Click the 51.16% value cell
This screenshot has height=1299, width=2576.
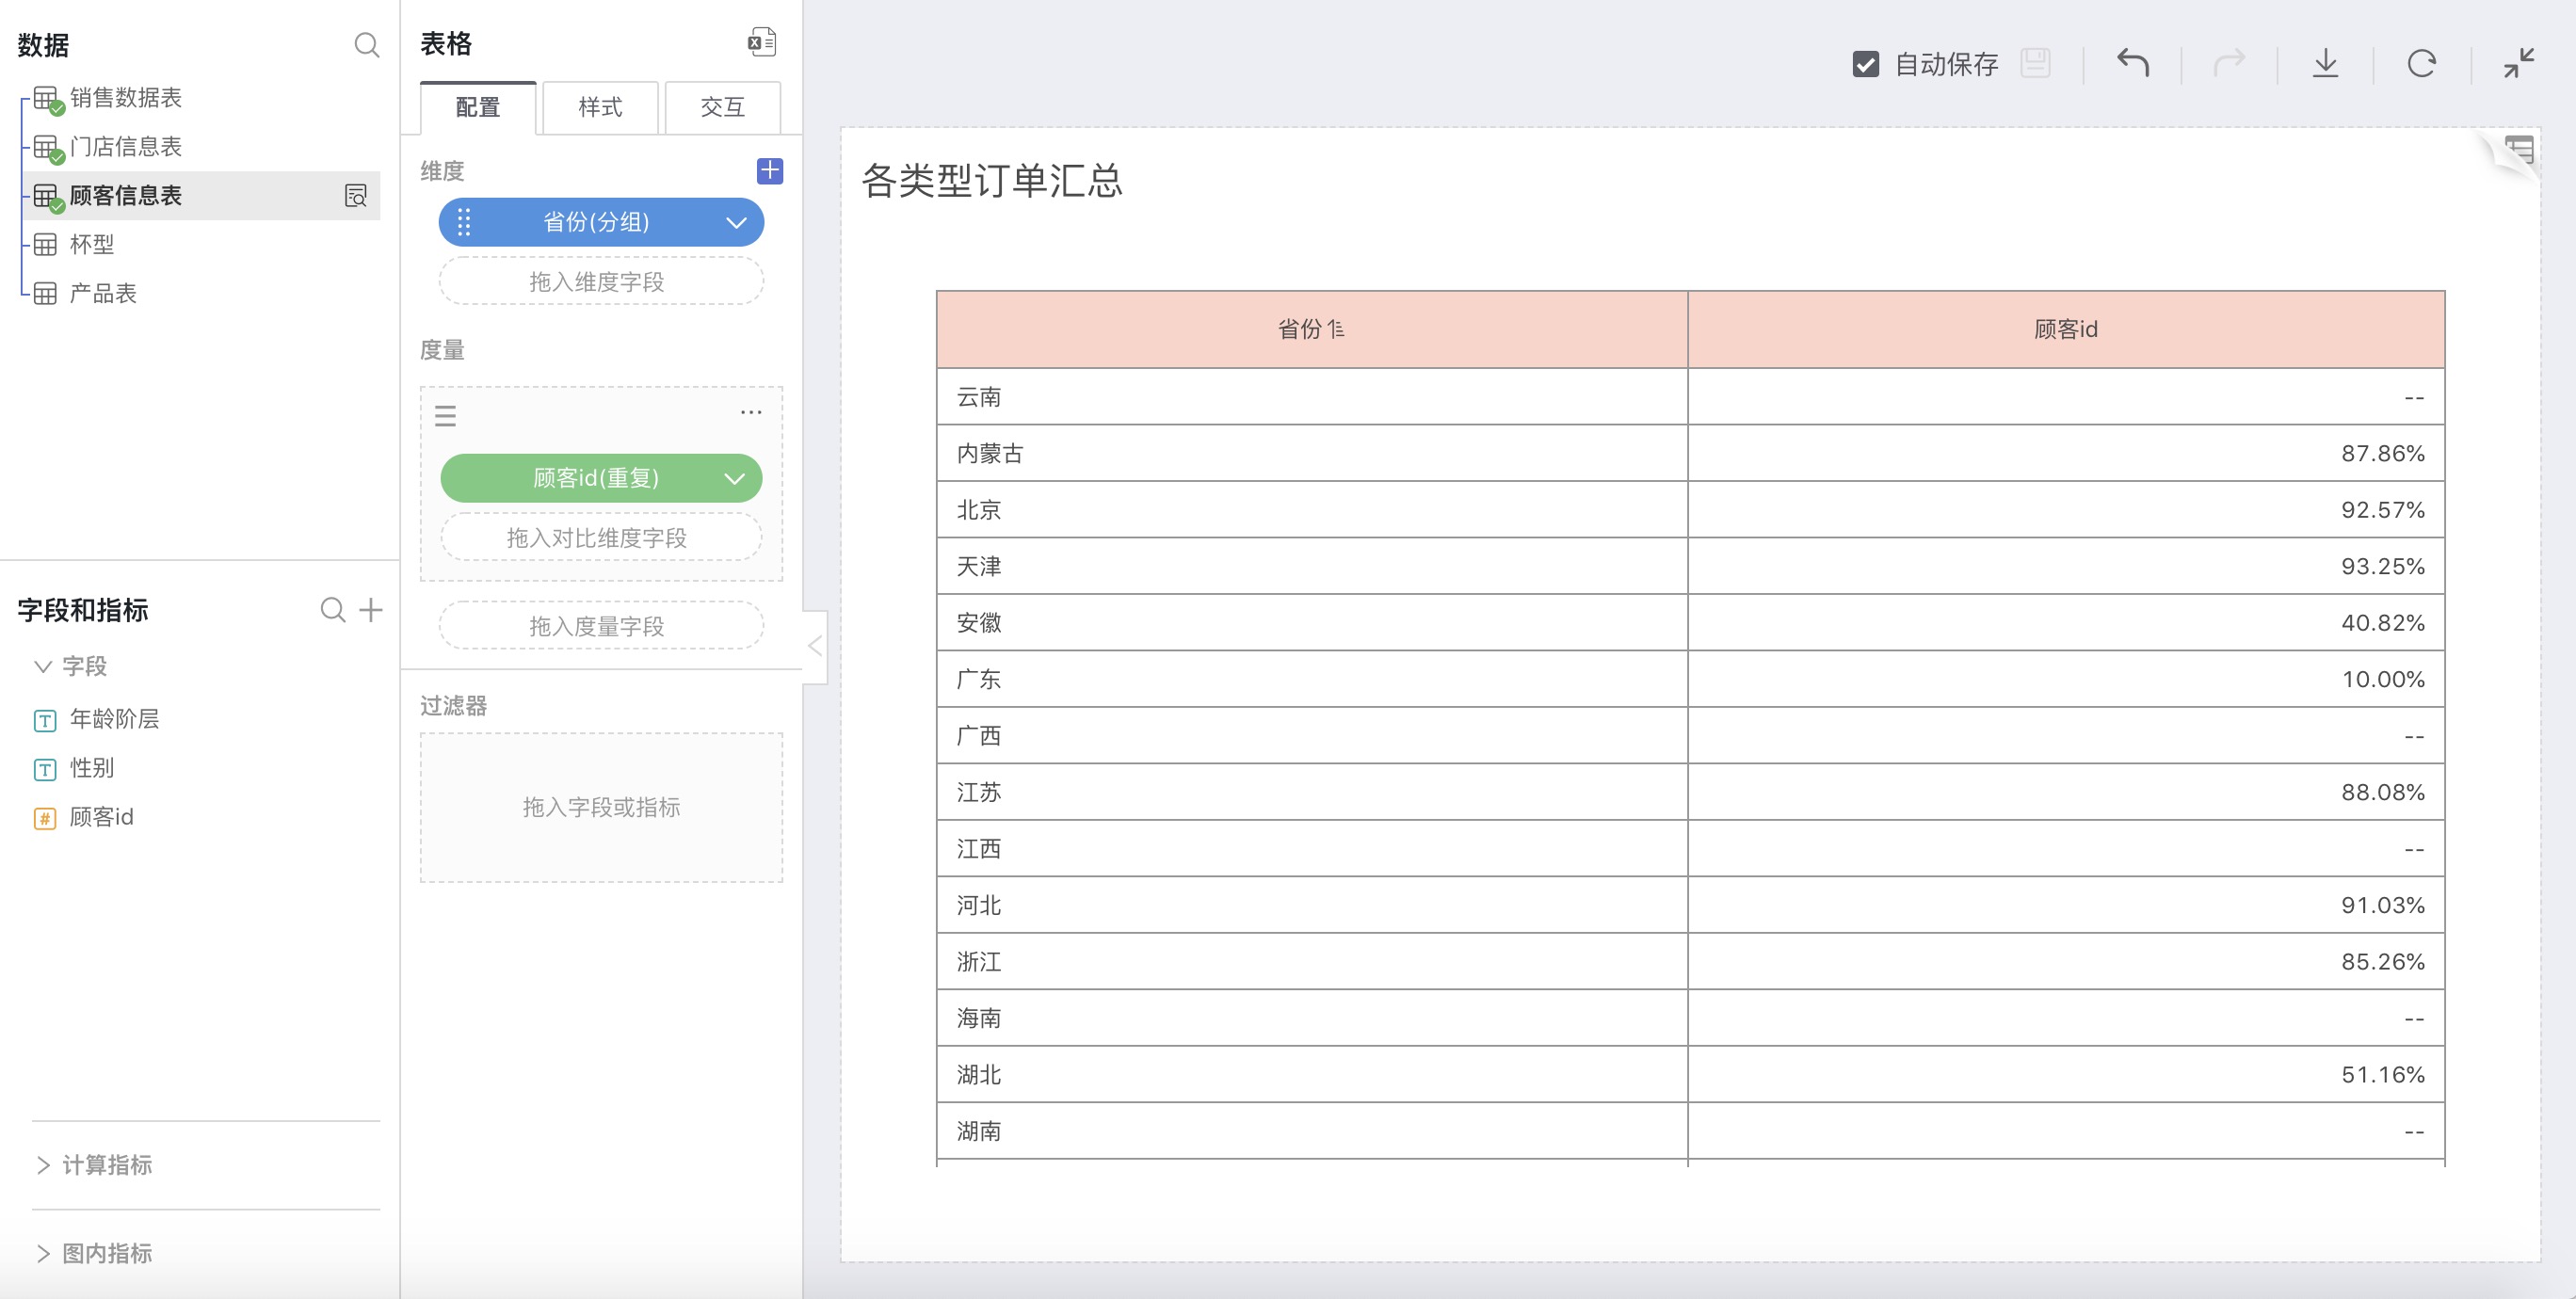pos(2066,1075)
